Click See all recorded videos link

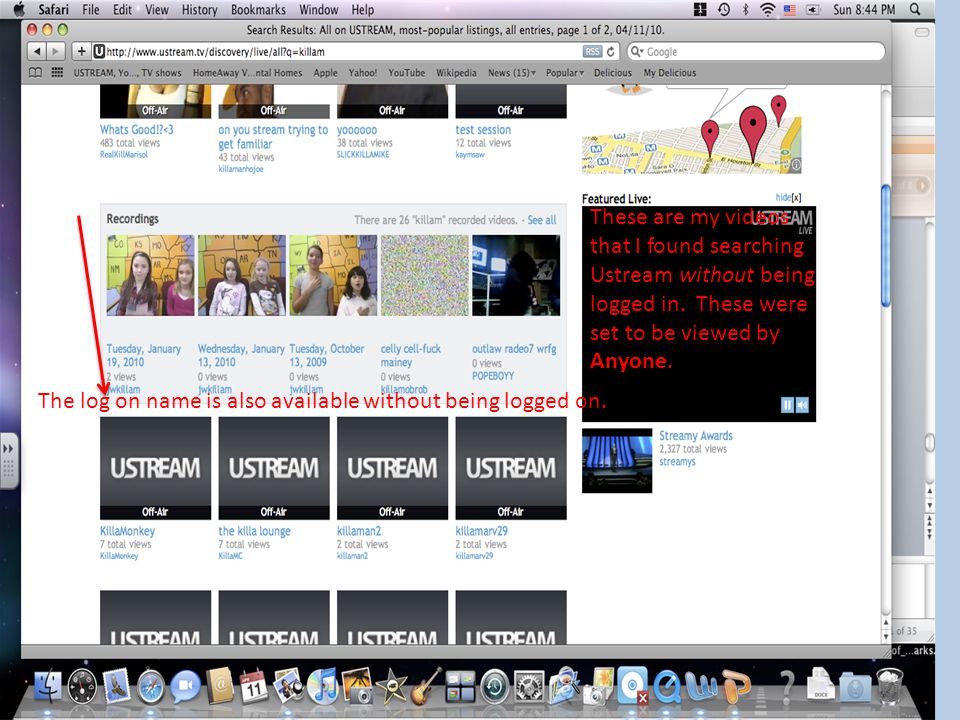pos(542,220)
